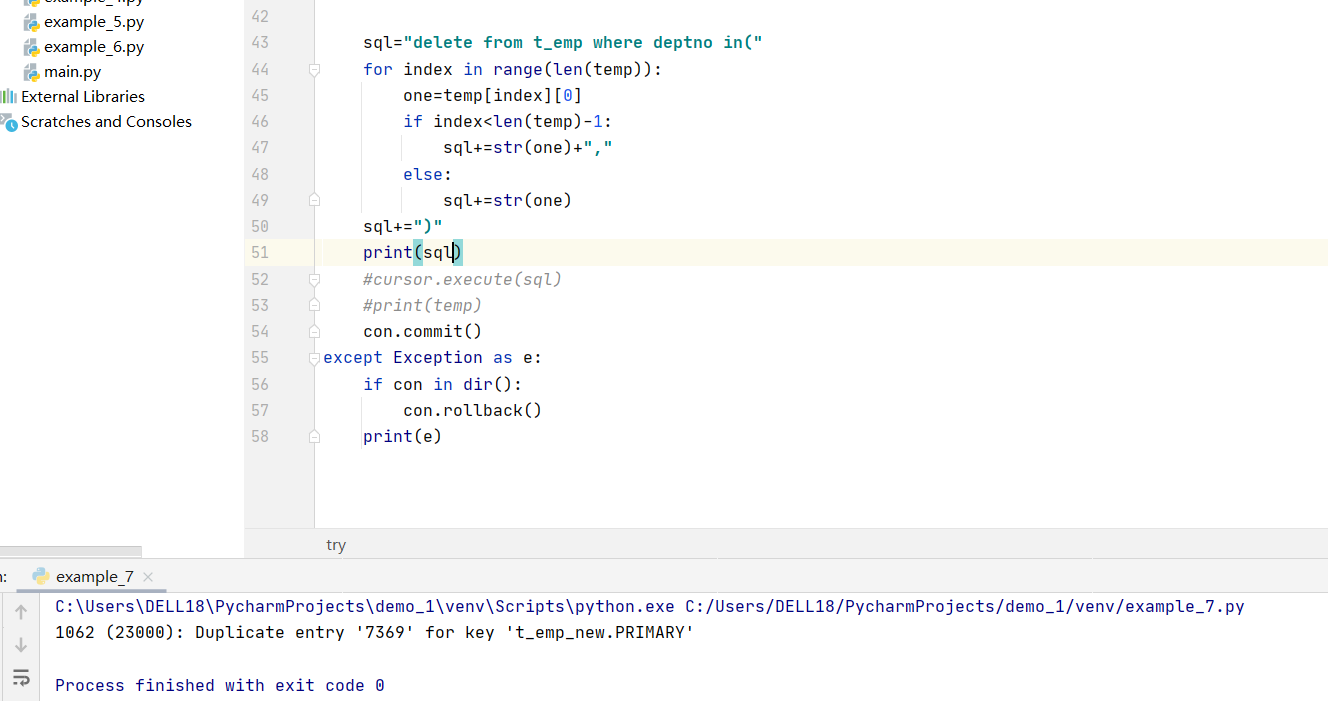Open example_6.py in the project tree
Screen dimensions: 1328x701
pyautogui.click(x=93, y=47)
